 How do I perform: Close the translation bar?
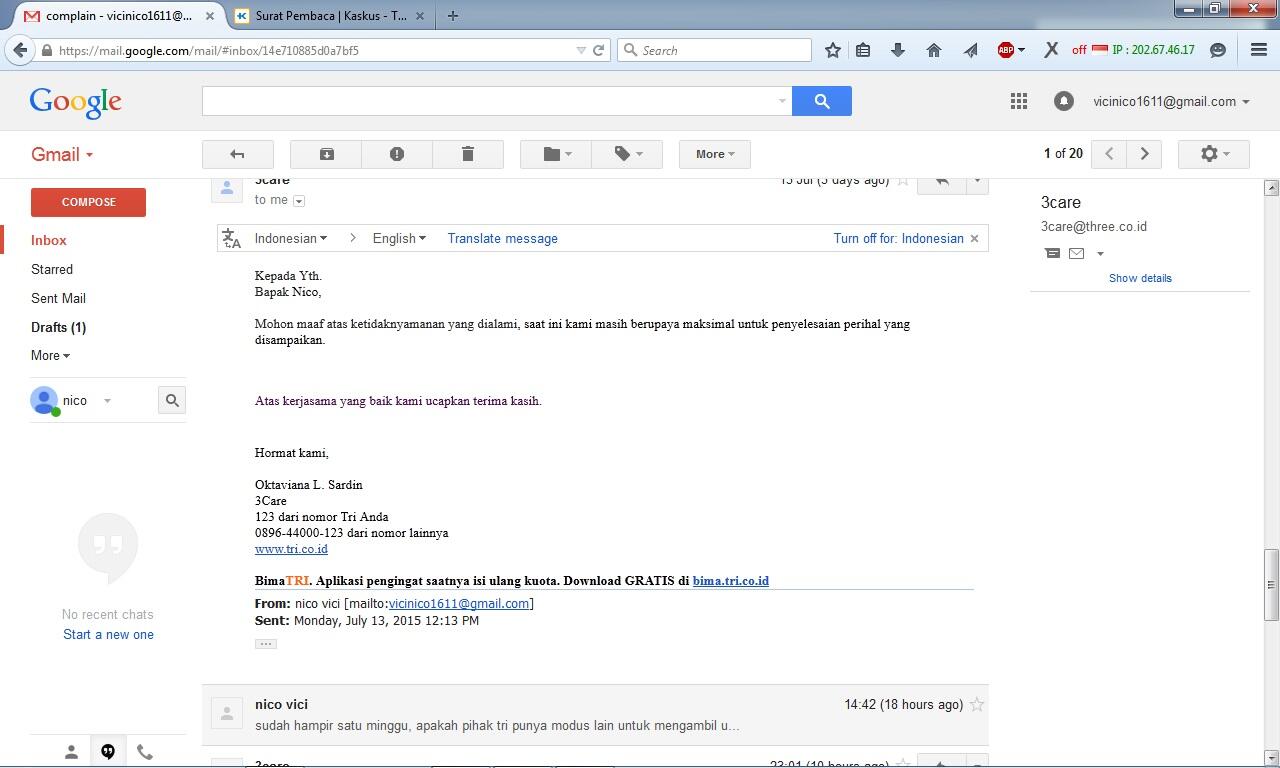coord(974,238)
